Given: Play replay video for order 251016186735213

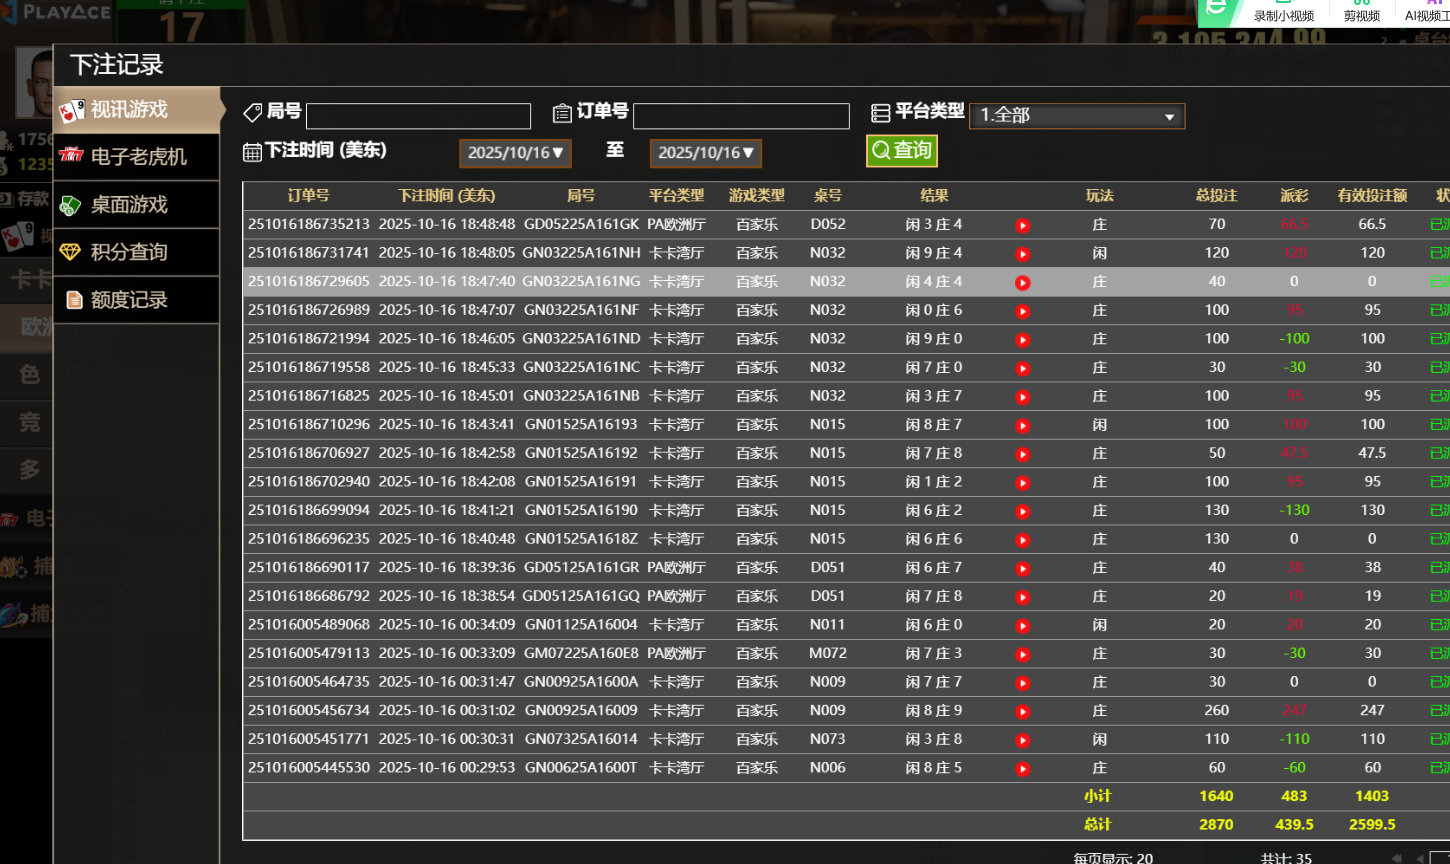Looking at the screenshot, I should [x=1022, y=225].
